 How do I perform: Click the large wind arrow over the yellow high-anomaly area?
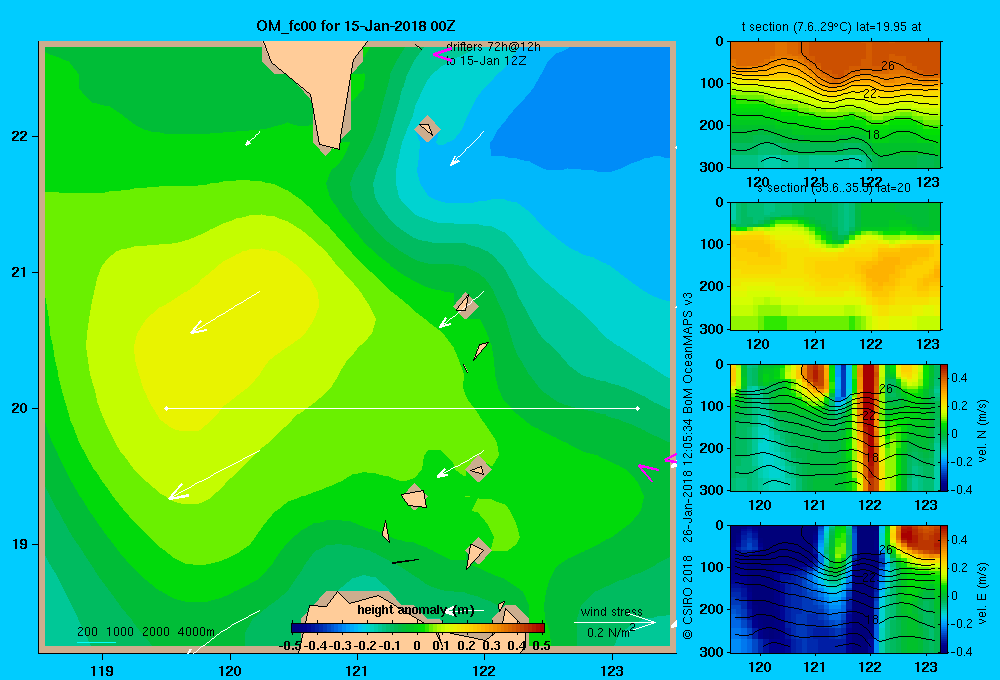tap(225, 313)
